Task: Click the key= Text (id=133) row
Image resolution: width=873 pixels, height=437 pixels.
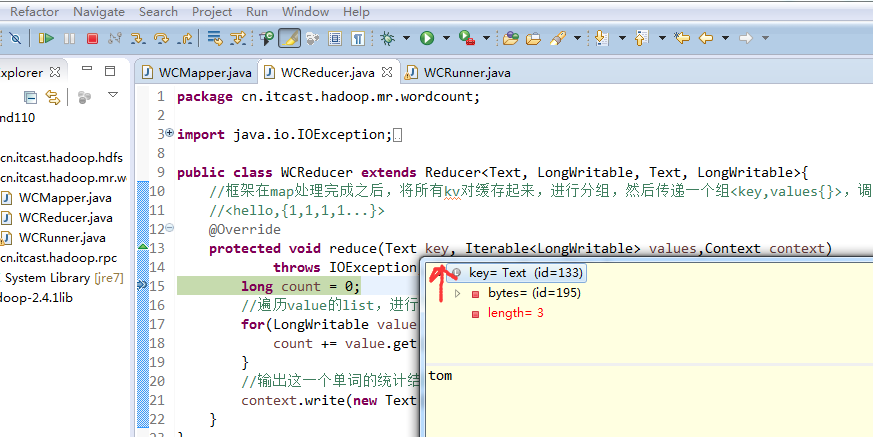Action: pos(518,273)
